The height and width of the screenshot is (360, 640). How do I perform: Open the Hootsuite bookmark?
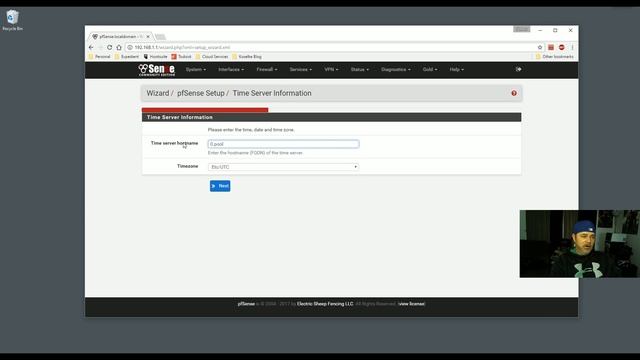click(x=155, y=57)
